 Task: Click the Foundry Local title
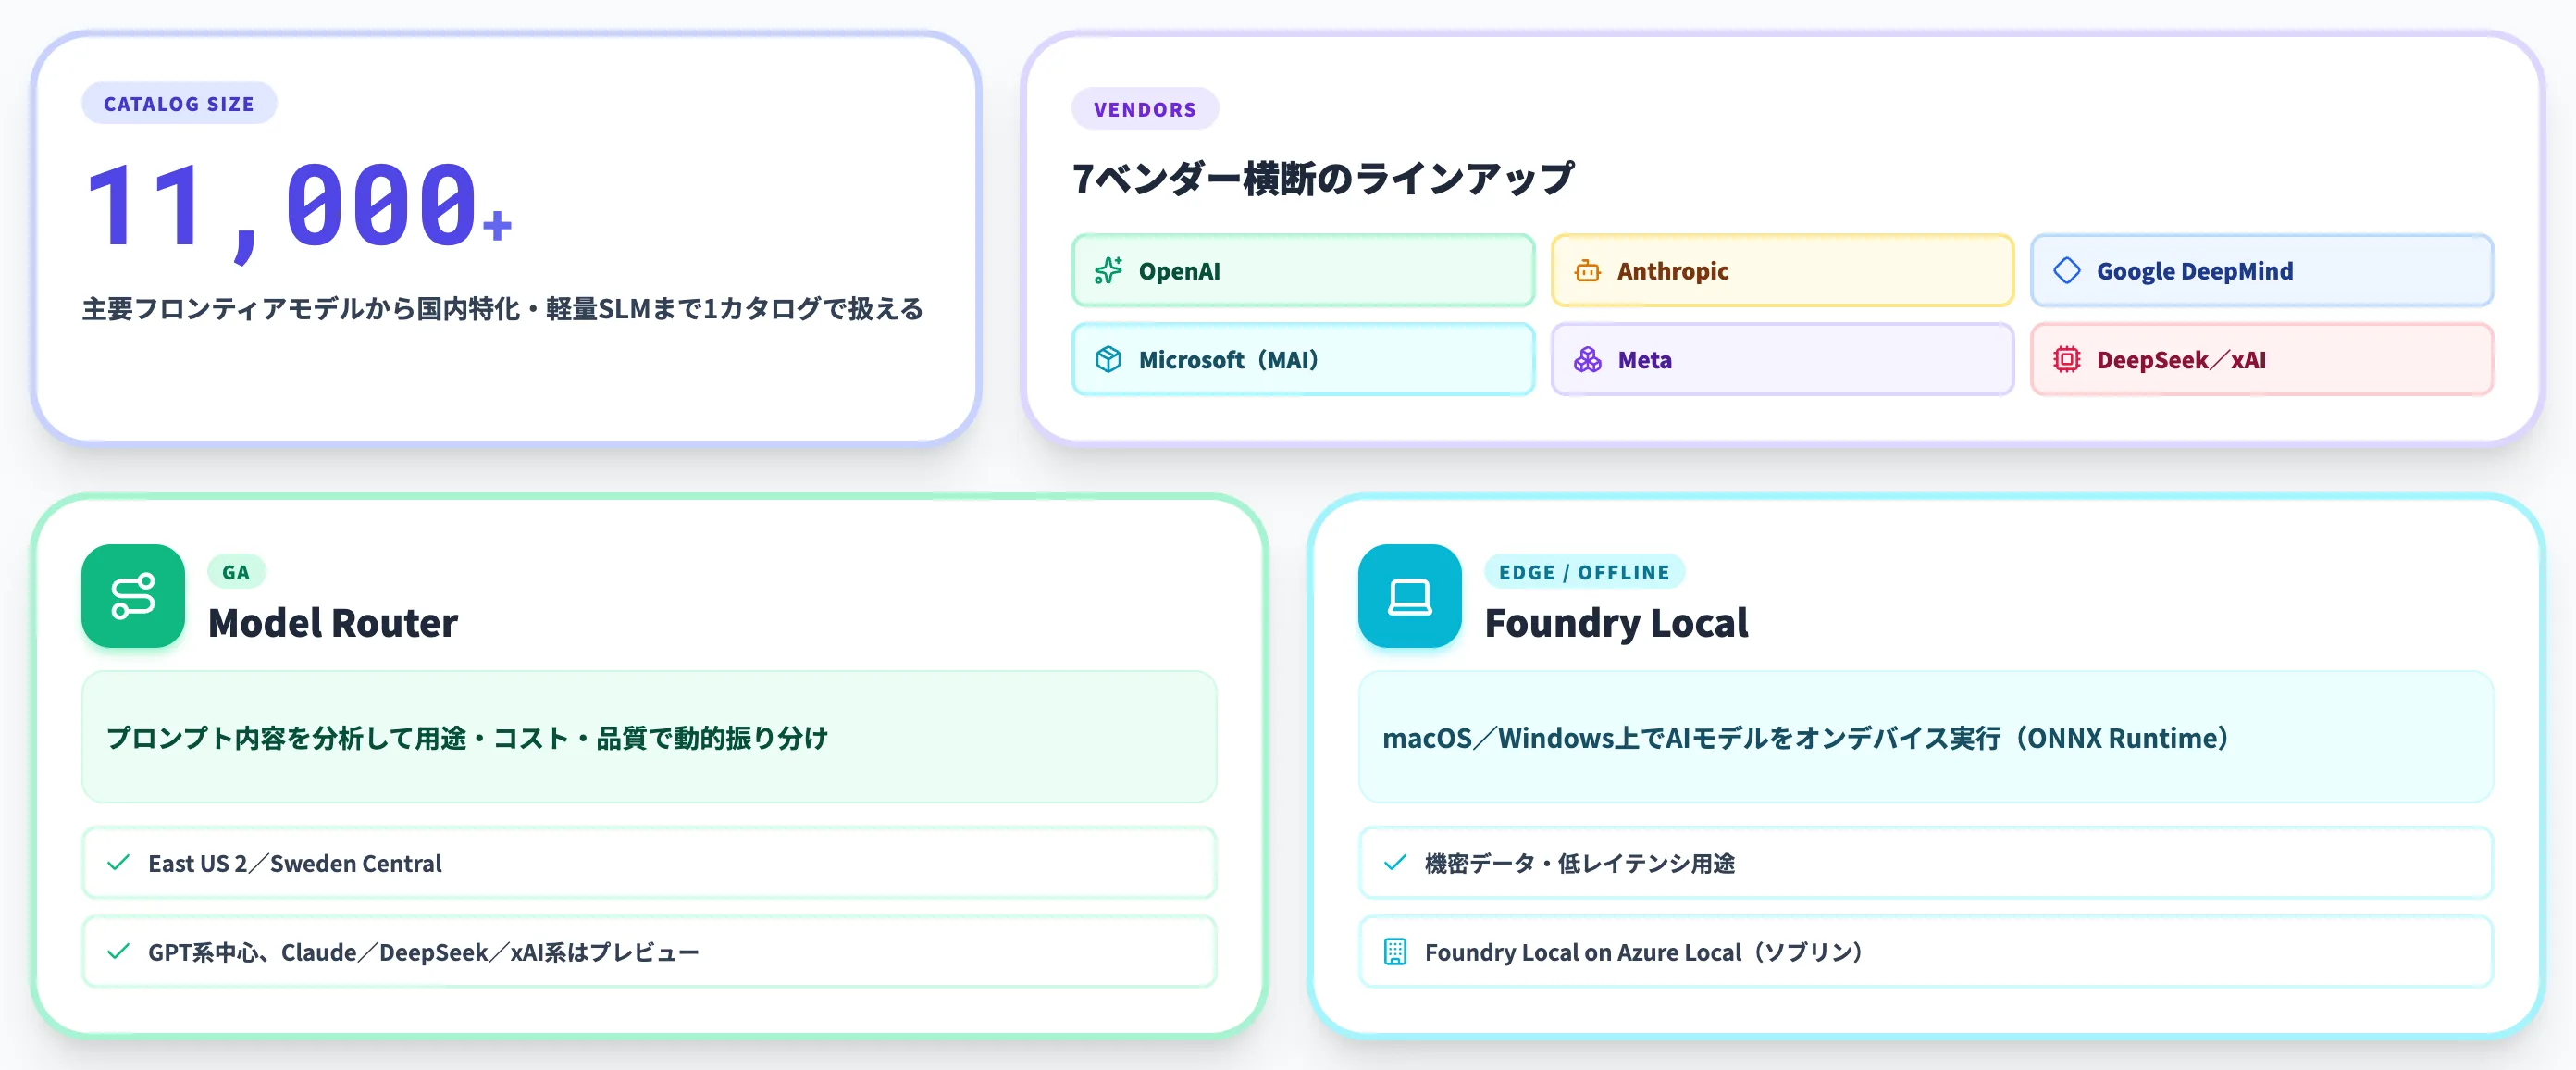tap(1616, 624)
